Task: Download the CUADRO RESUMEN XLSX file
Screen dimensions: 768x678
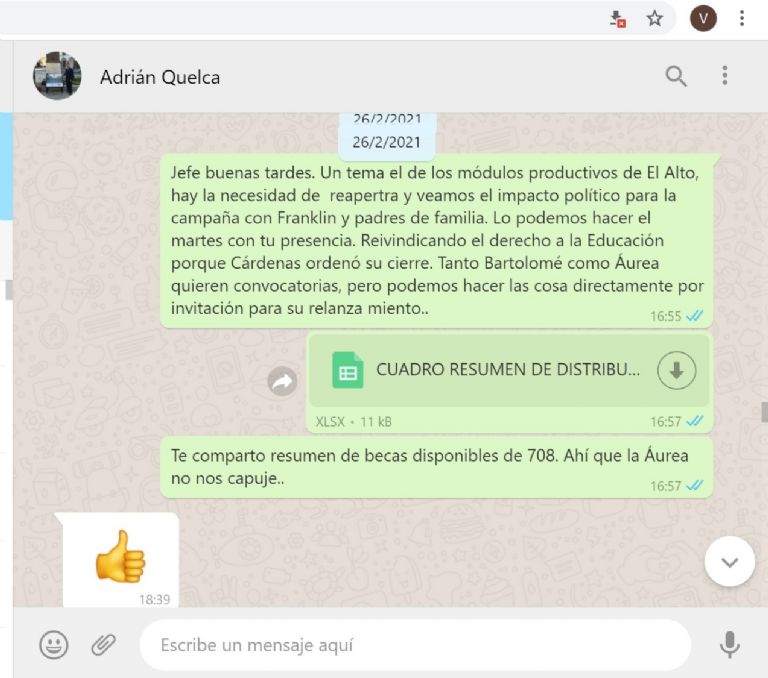Action: pyautogui.click(x=676, y=370)
